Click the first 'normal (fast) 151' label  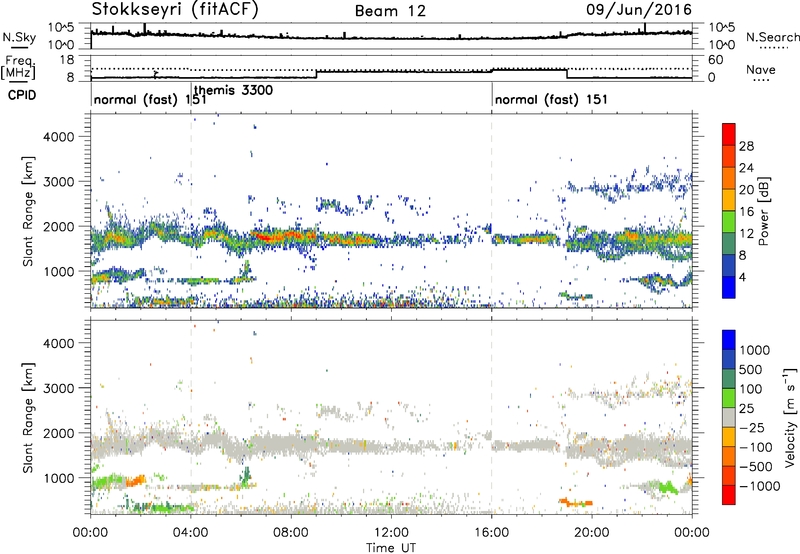(x=150, y=99)
